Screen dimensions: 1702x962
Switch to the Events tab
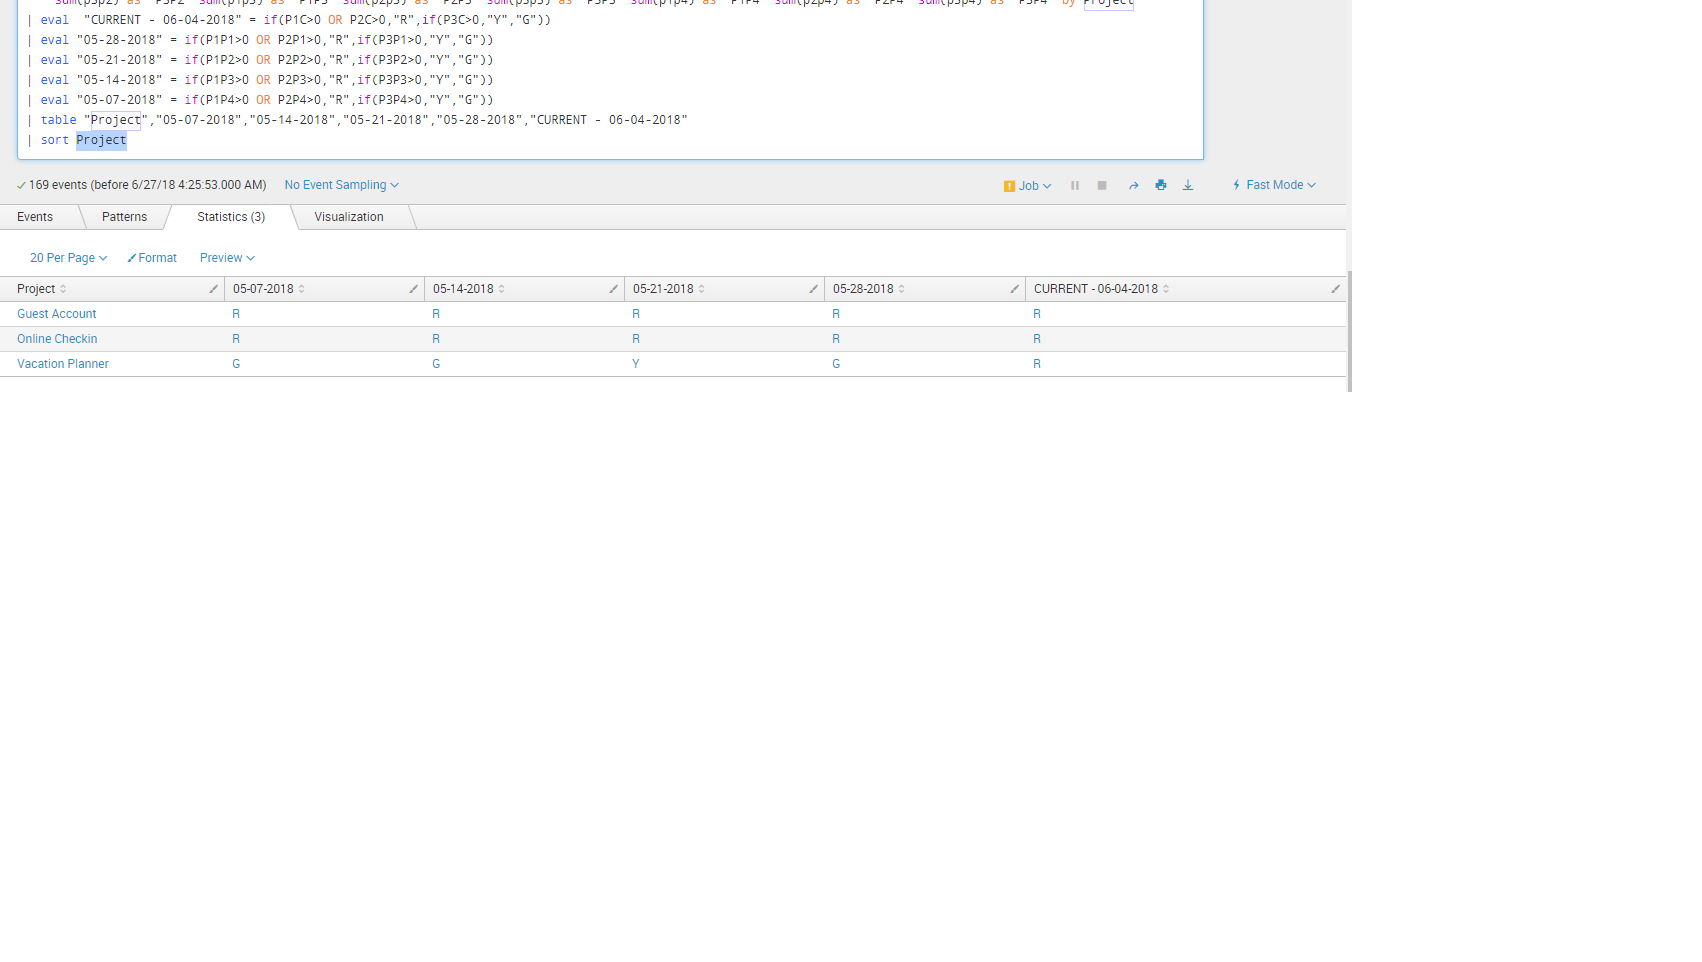pyautogui.click(x=35, y=217)
